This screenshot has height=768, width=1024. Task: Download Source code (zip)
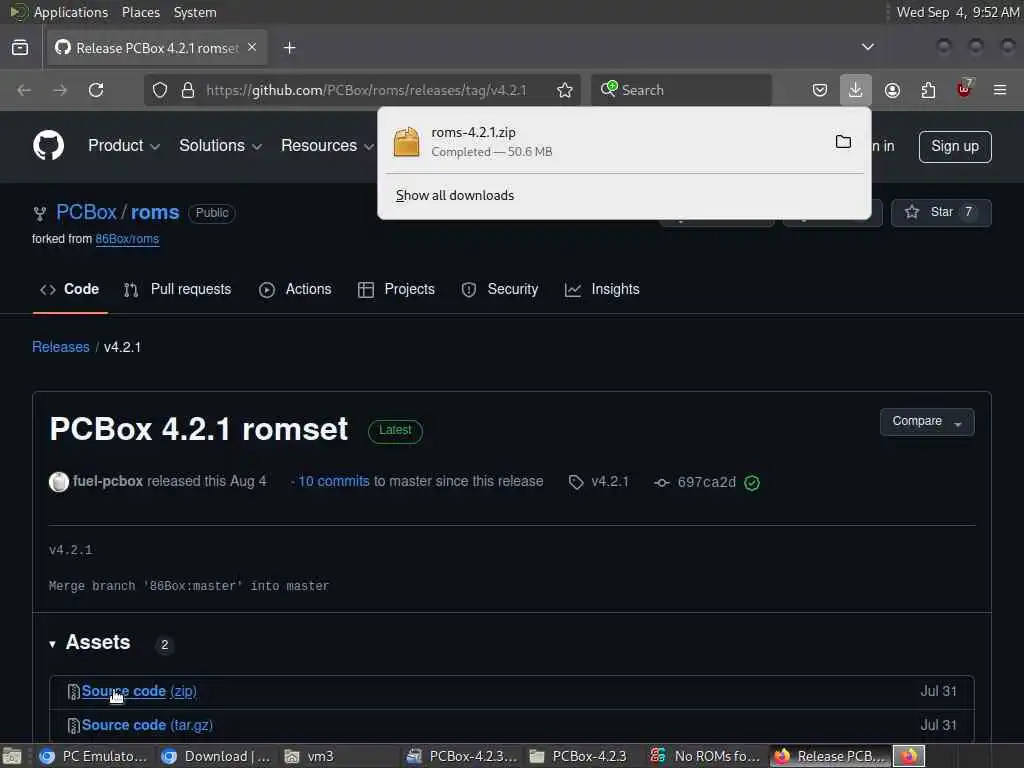pyautogui.click(x=139, y=691)
